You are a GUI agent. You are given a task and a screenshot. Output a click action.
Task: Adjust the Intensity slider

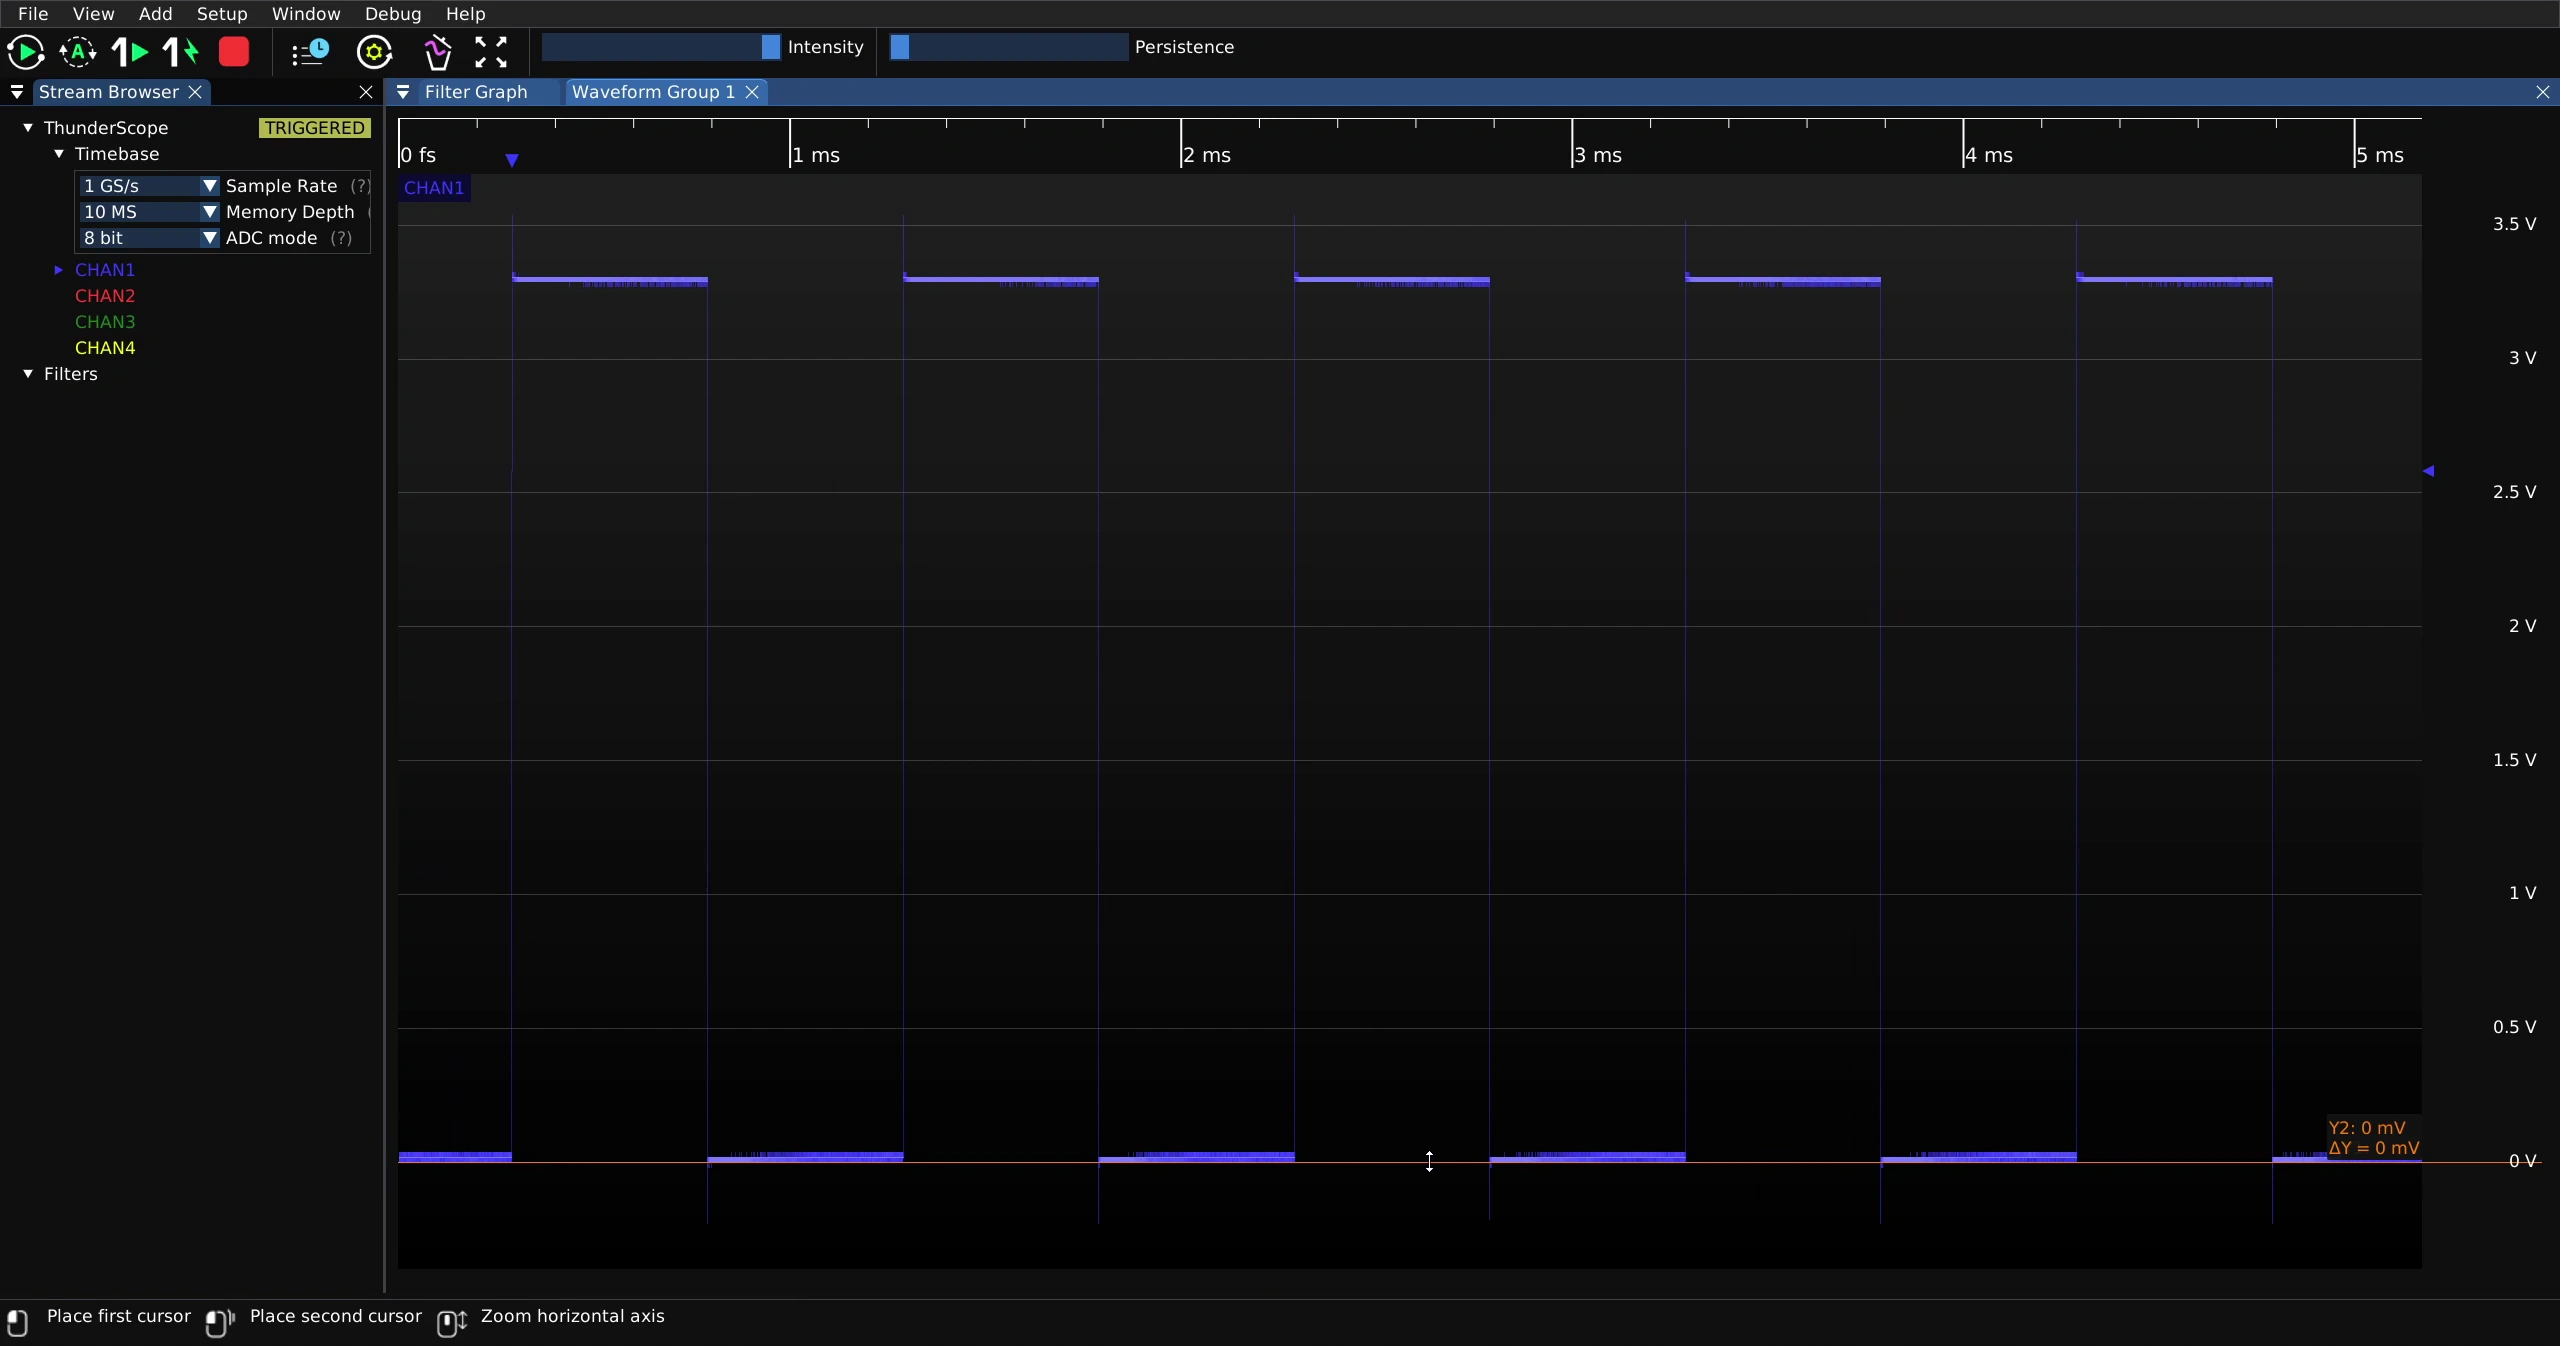(661, 47)
